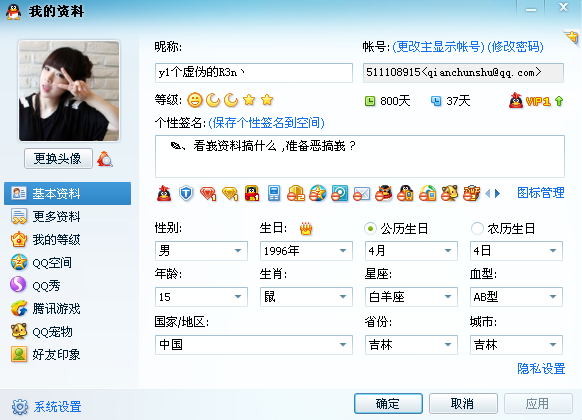582x420 pixels.
Task: Open the 血型 dropdown showing AB型
Action: coord(516,297)
